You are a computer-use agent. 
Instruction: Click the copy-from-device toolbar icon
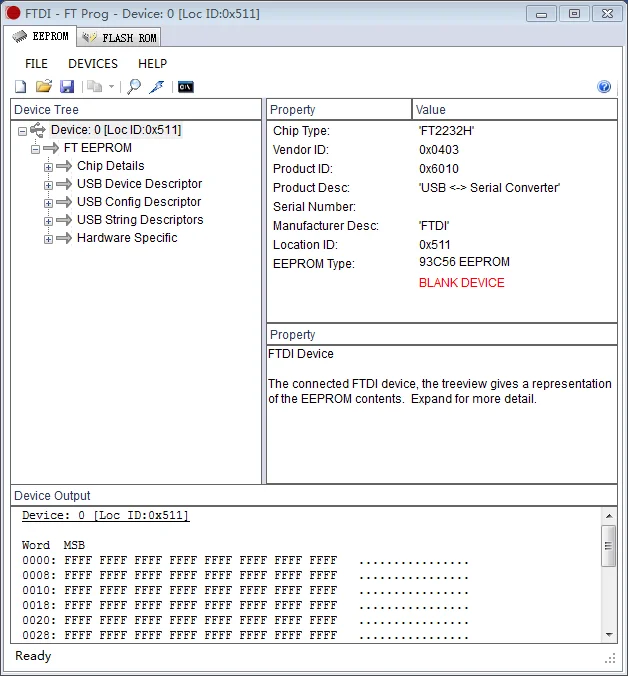[94, 87]
